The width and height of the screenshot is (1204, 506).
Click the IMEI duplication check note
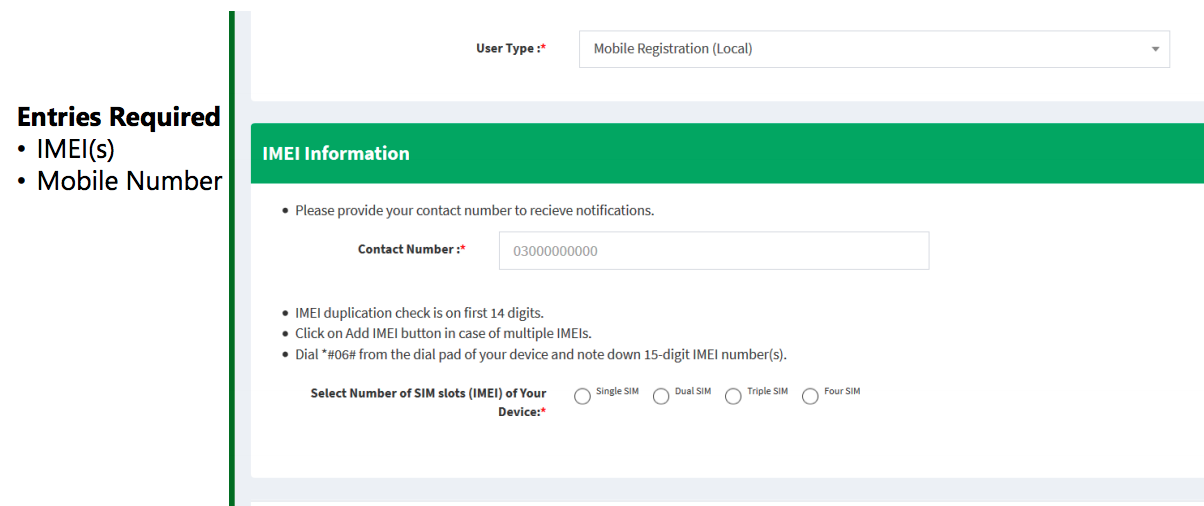click(x=419, y=313)
